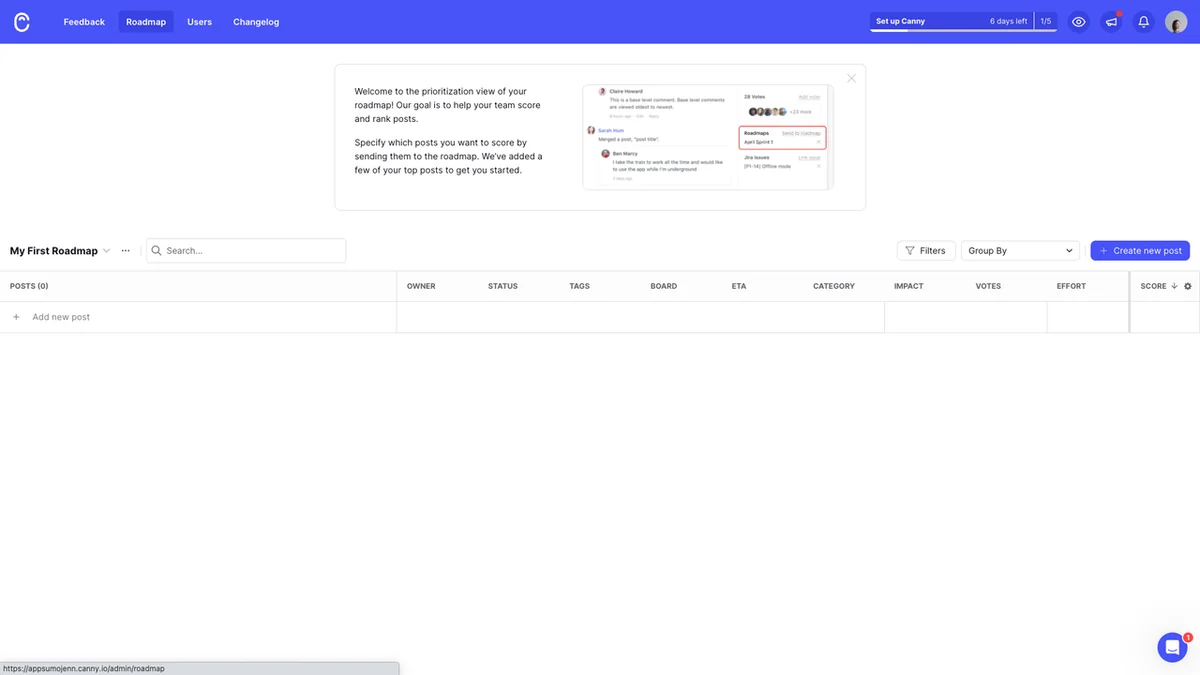
Task: Click Create new post button
Action: [x=1140, y=251]
